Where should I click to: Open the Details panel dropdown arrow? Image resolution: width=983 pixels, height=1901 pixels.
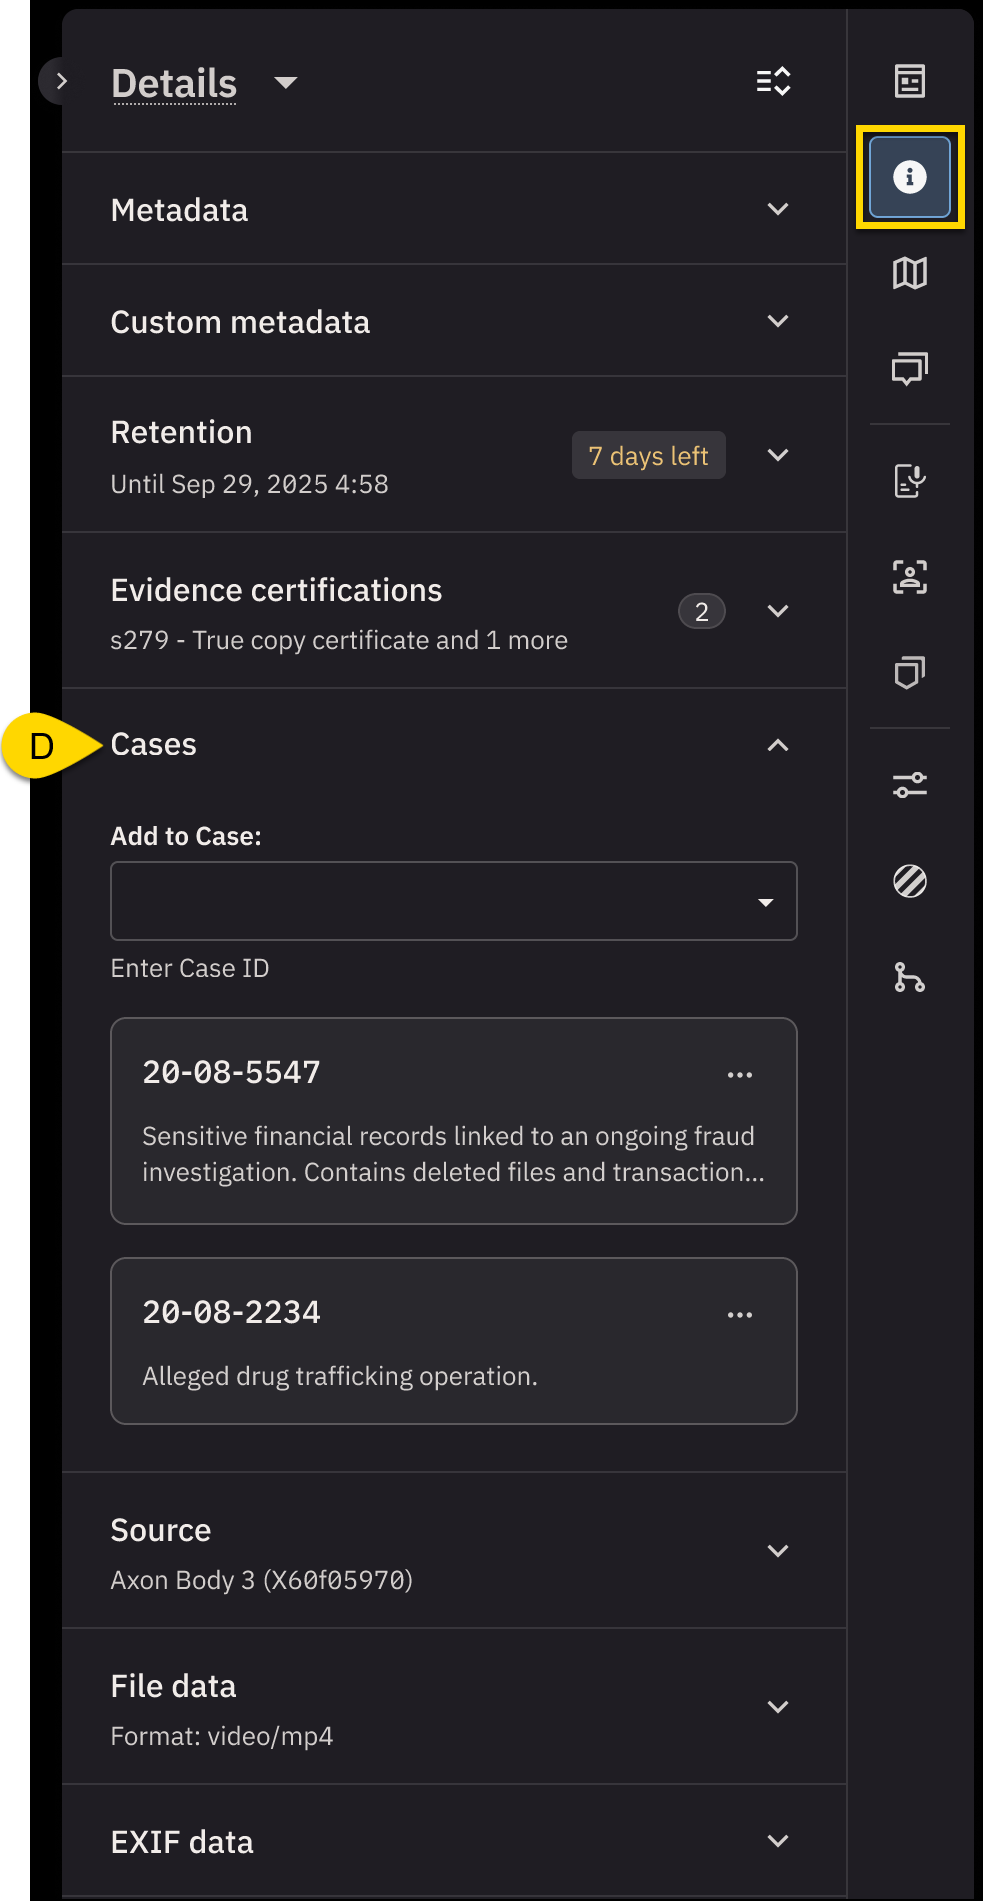click(x=286, y=83)
